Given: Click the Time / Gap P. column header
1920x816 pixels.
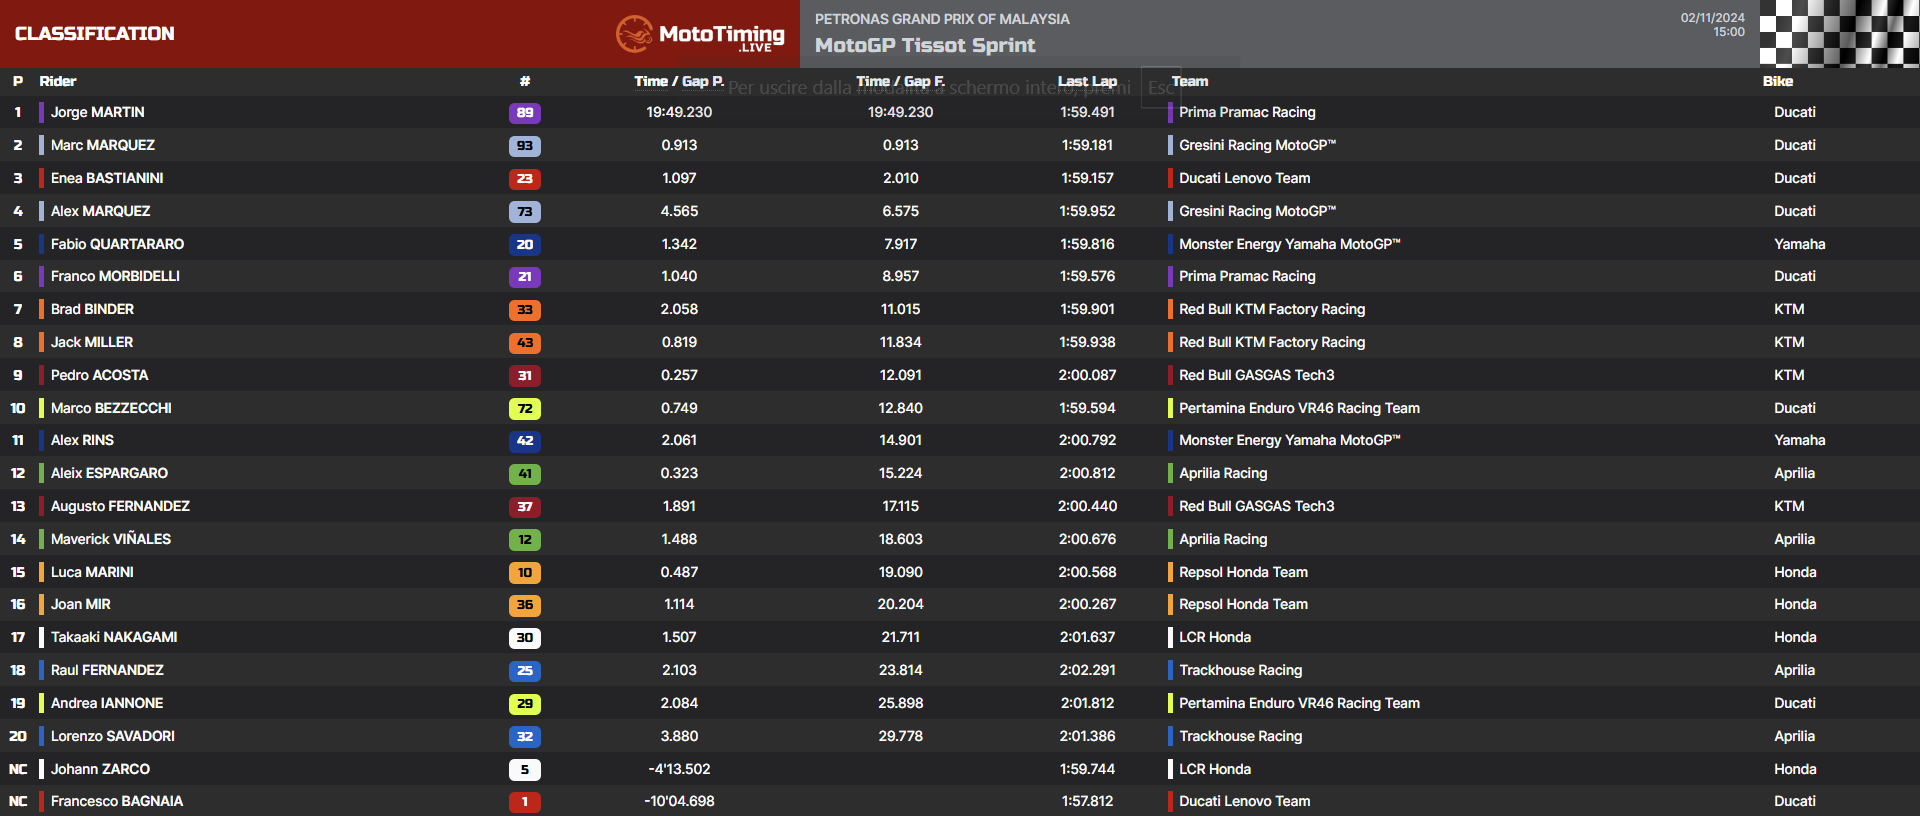Looking at the screenshot, I should click(679, 81).
